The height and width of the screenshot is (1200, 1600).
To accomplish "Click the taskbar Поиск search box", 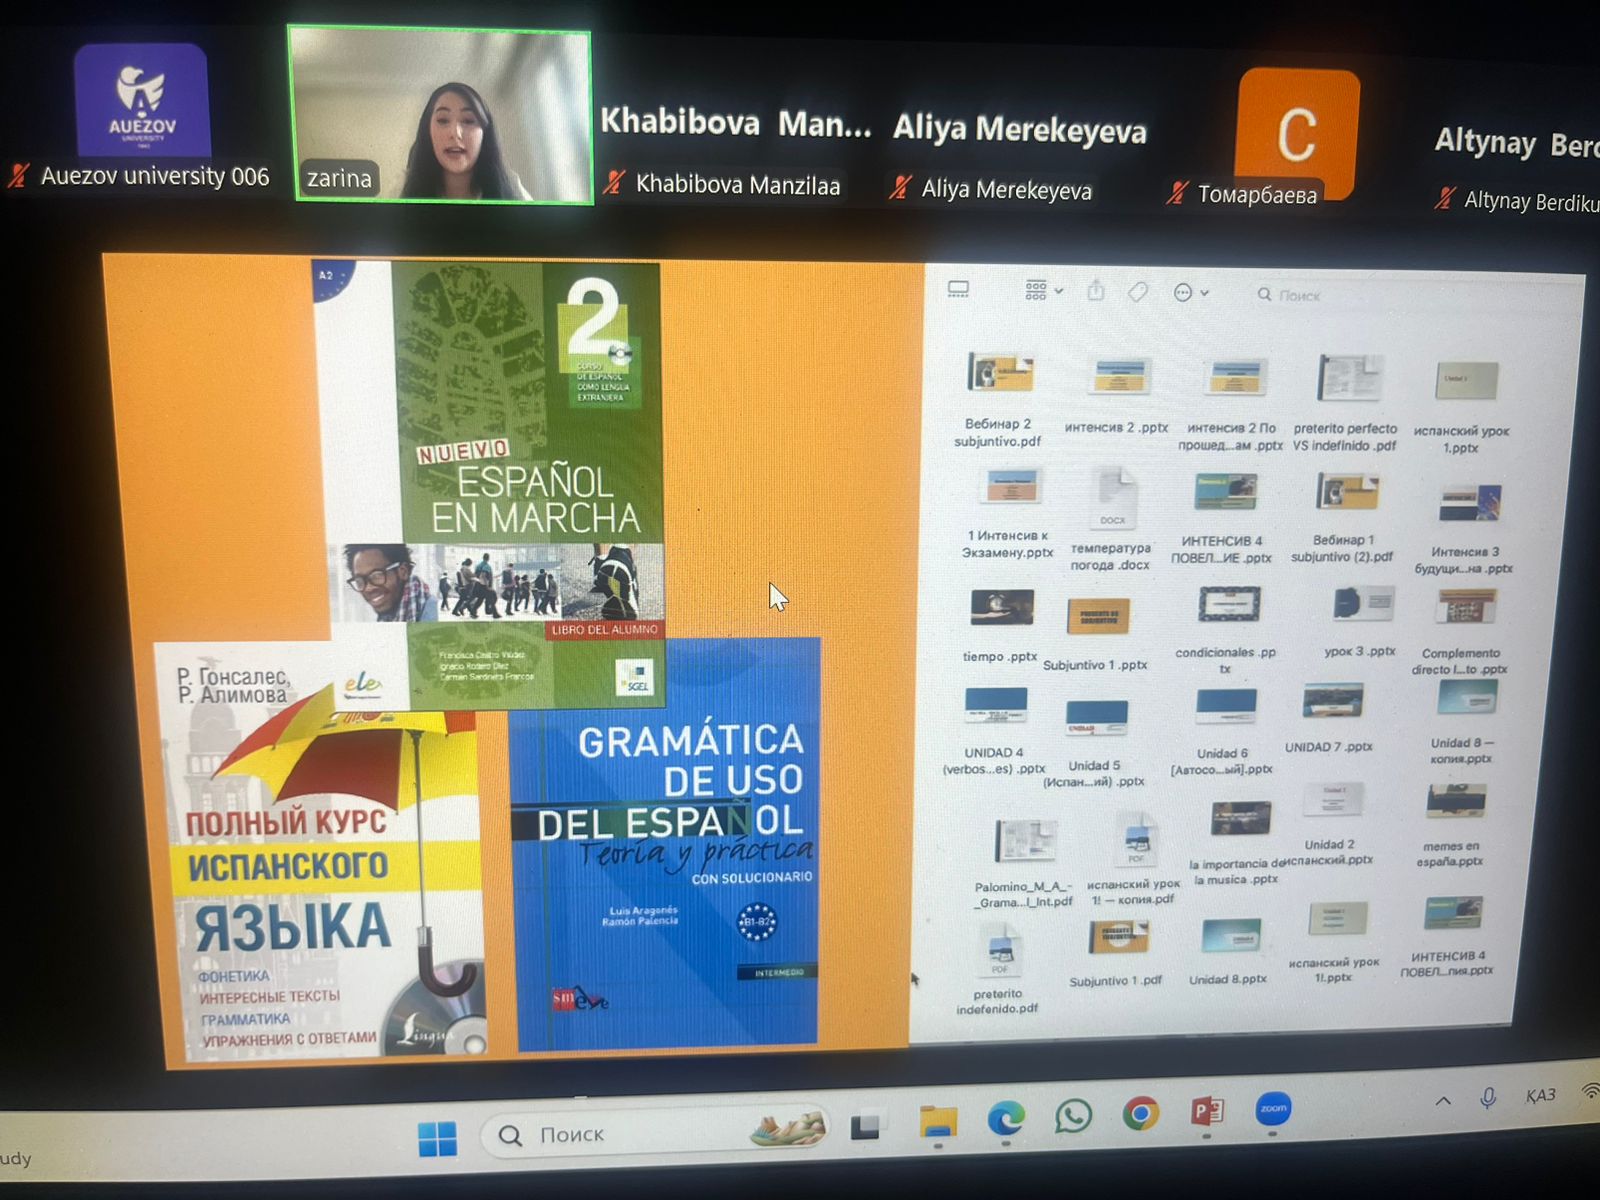I will (x=655, y=1133).
